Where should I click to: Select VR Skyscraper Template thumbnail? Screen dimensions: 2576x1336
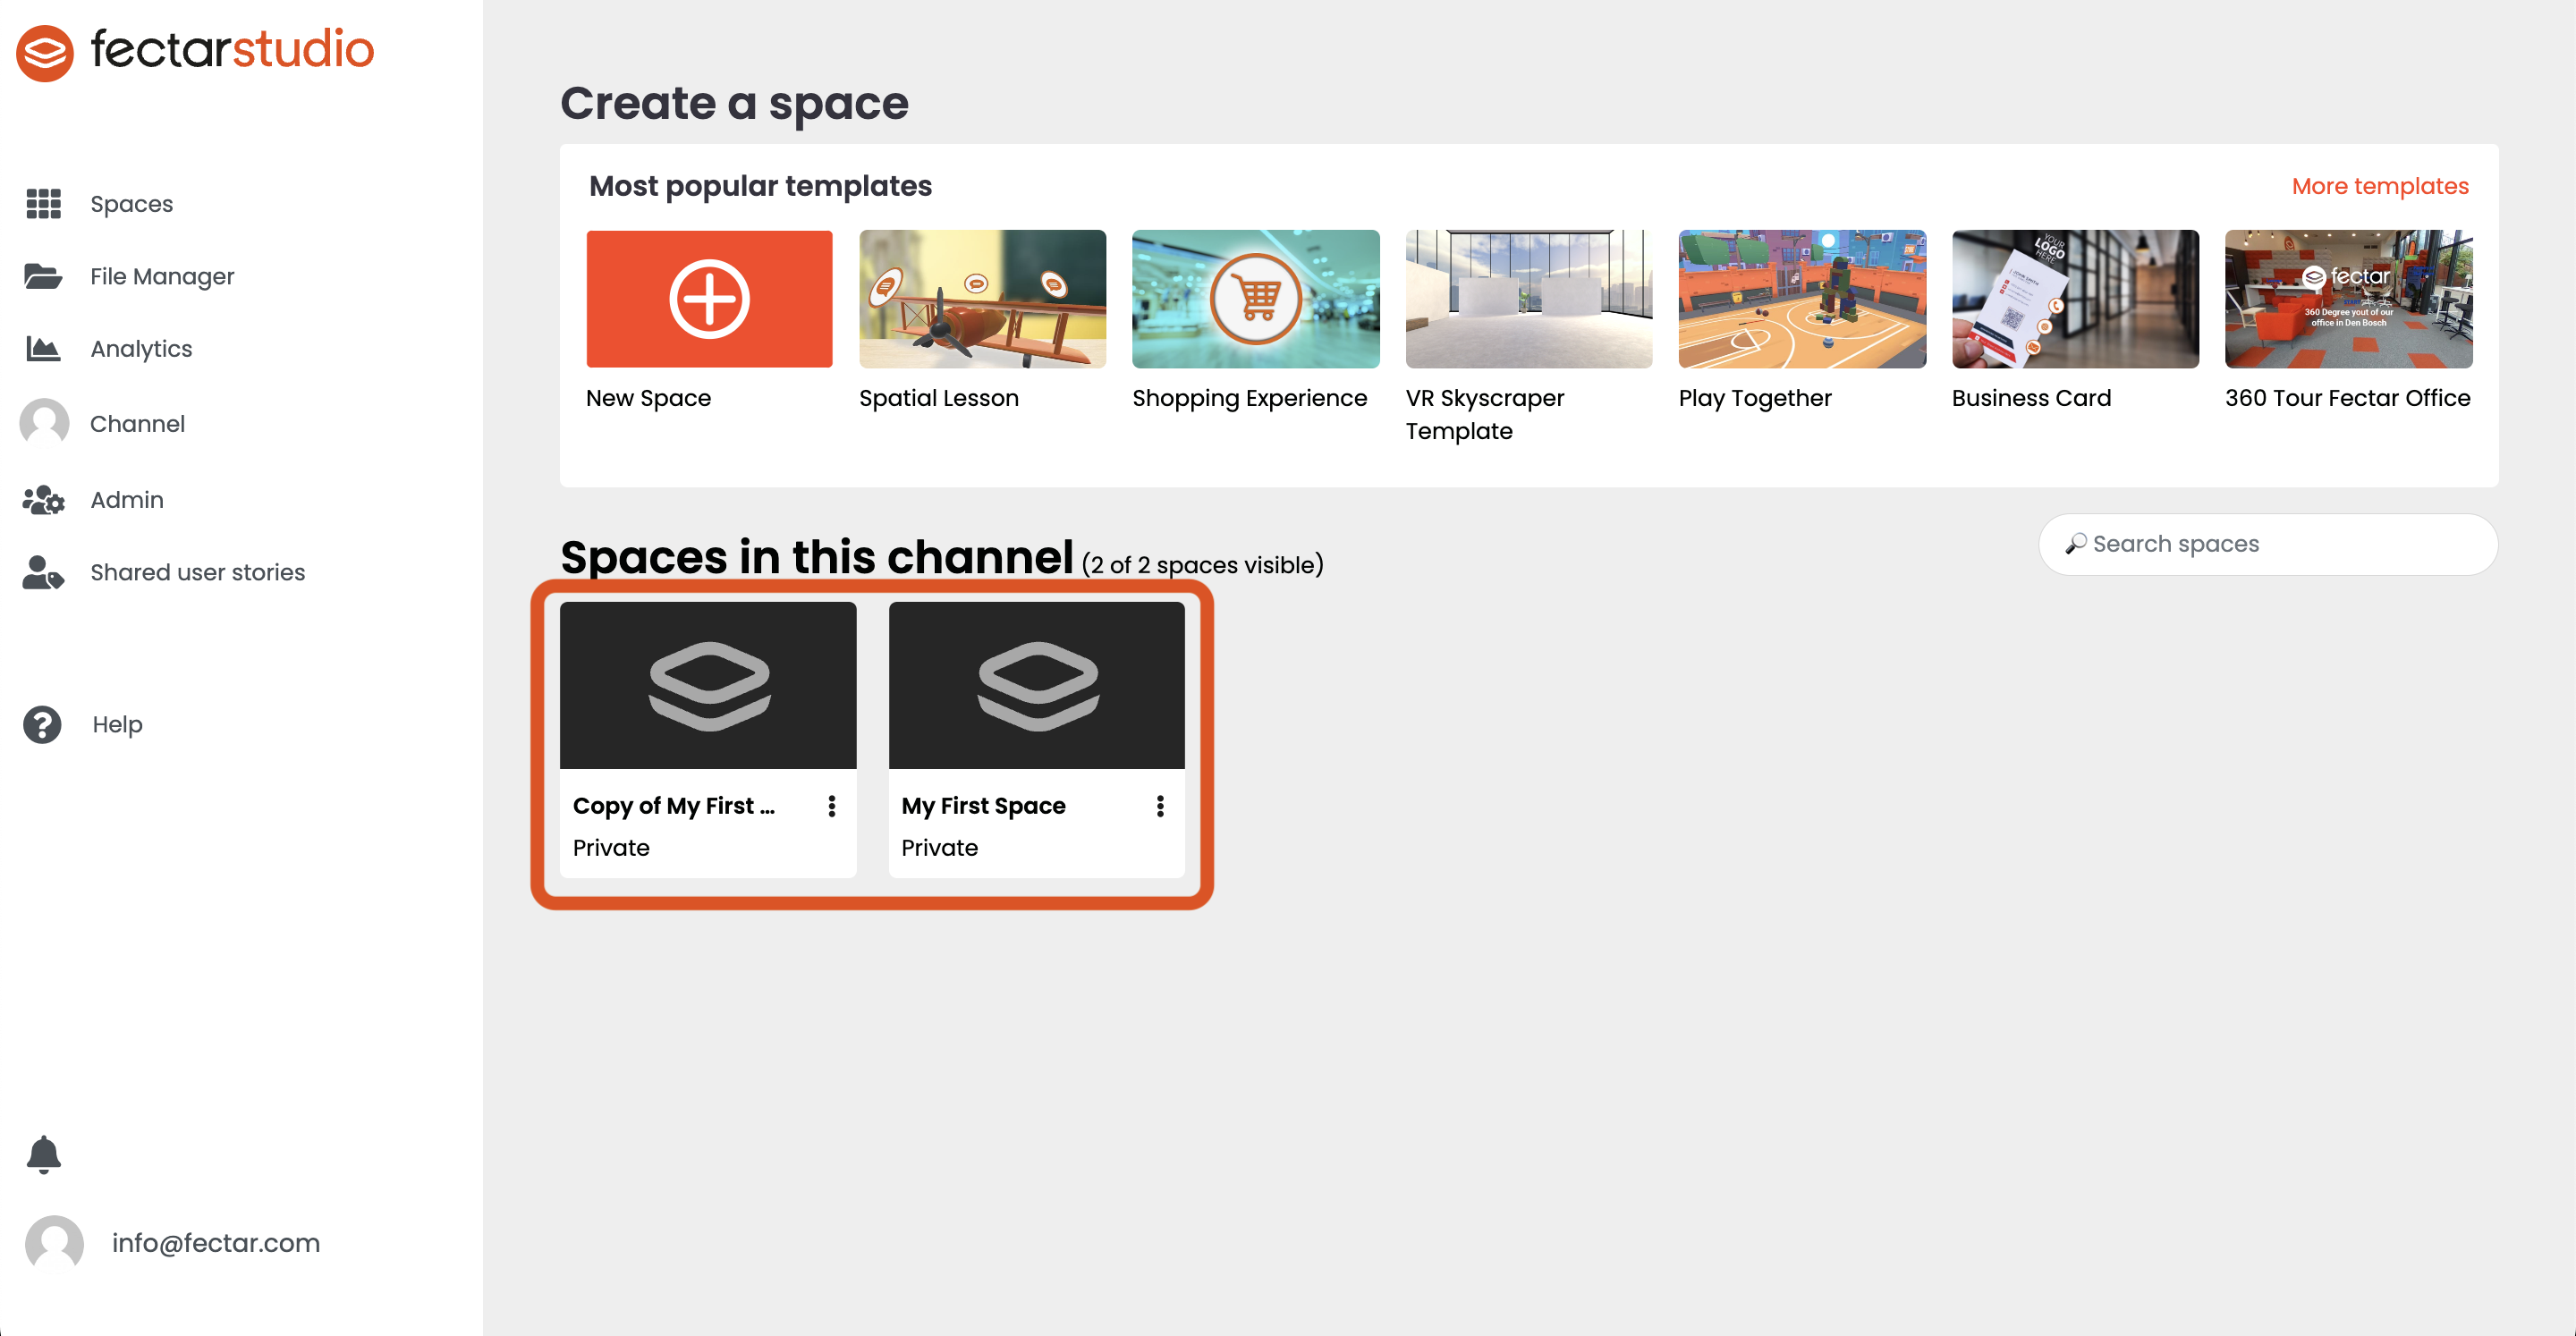[1529, 299]
